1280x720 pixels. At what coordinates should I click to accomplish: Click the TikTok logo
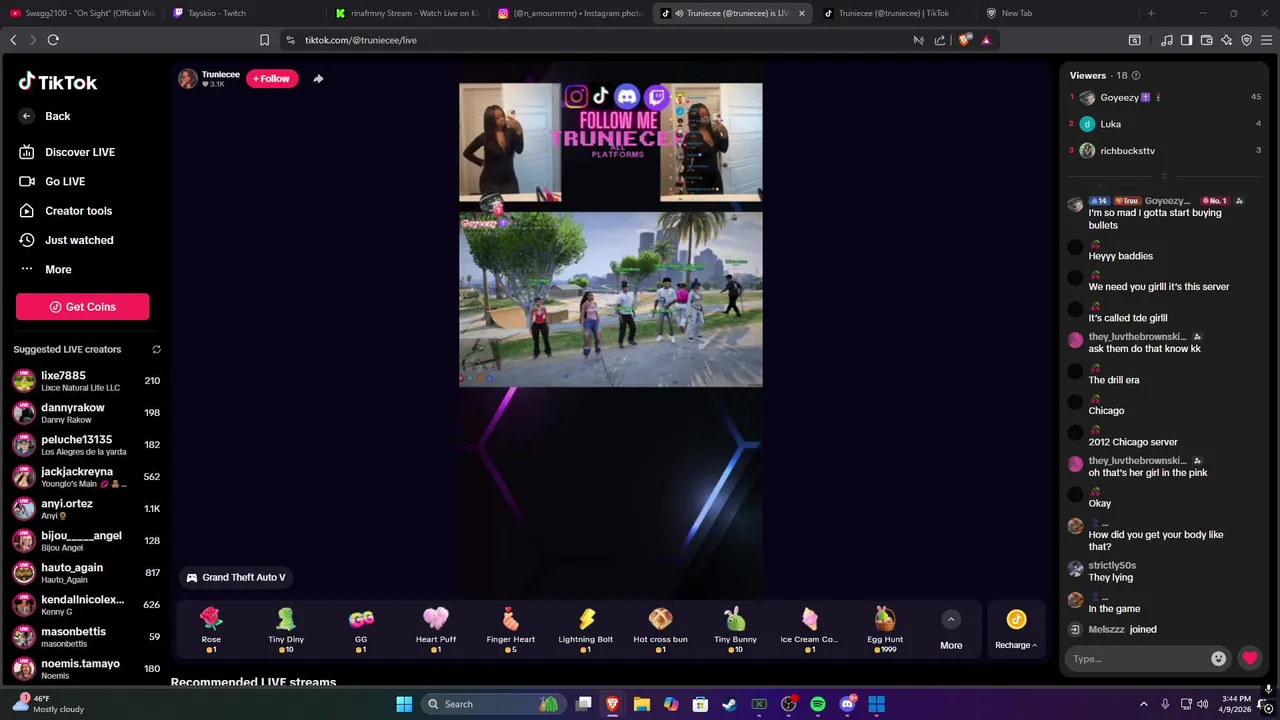[57, 82]
